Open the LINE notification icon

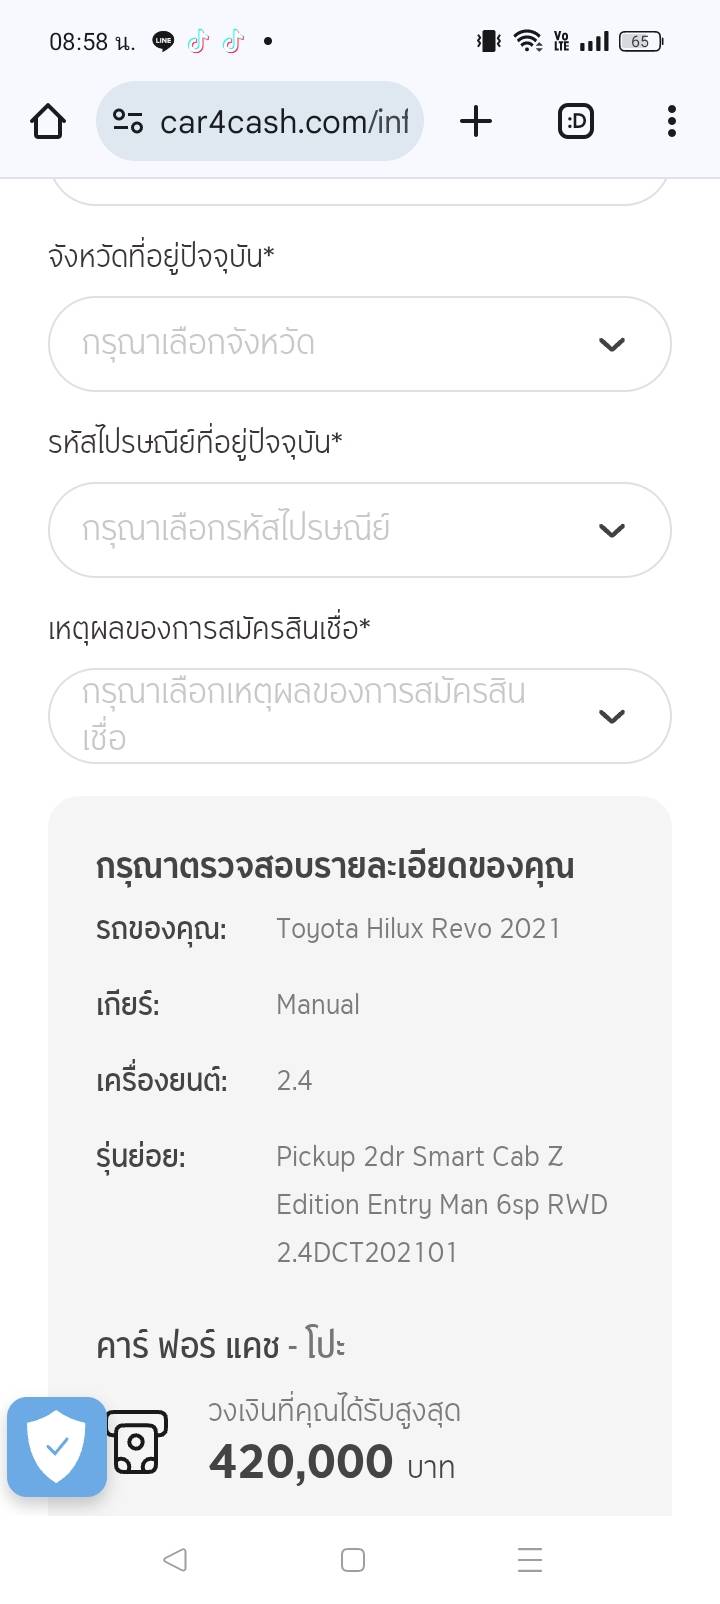pos(163,41)
